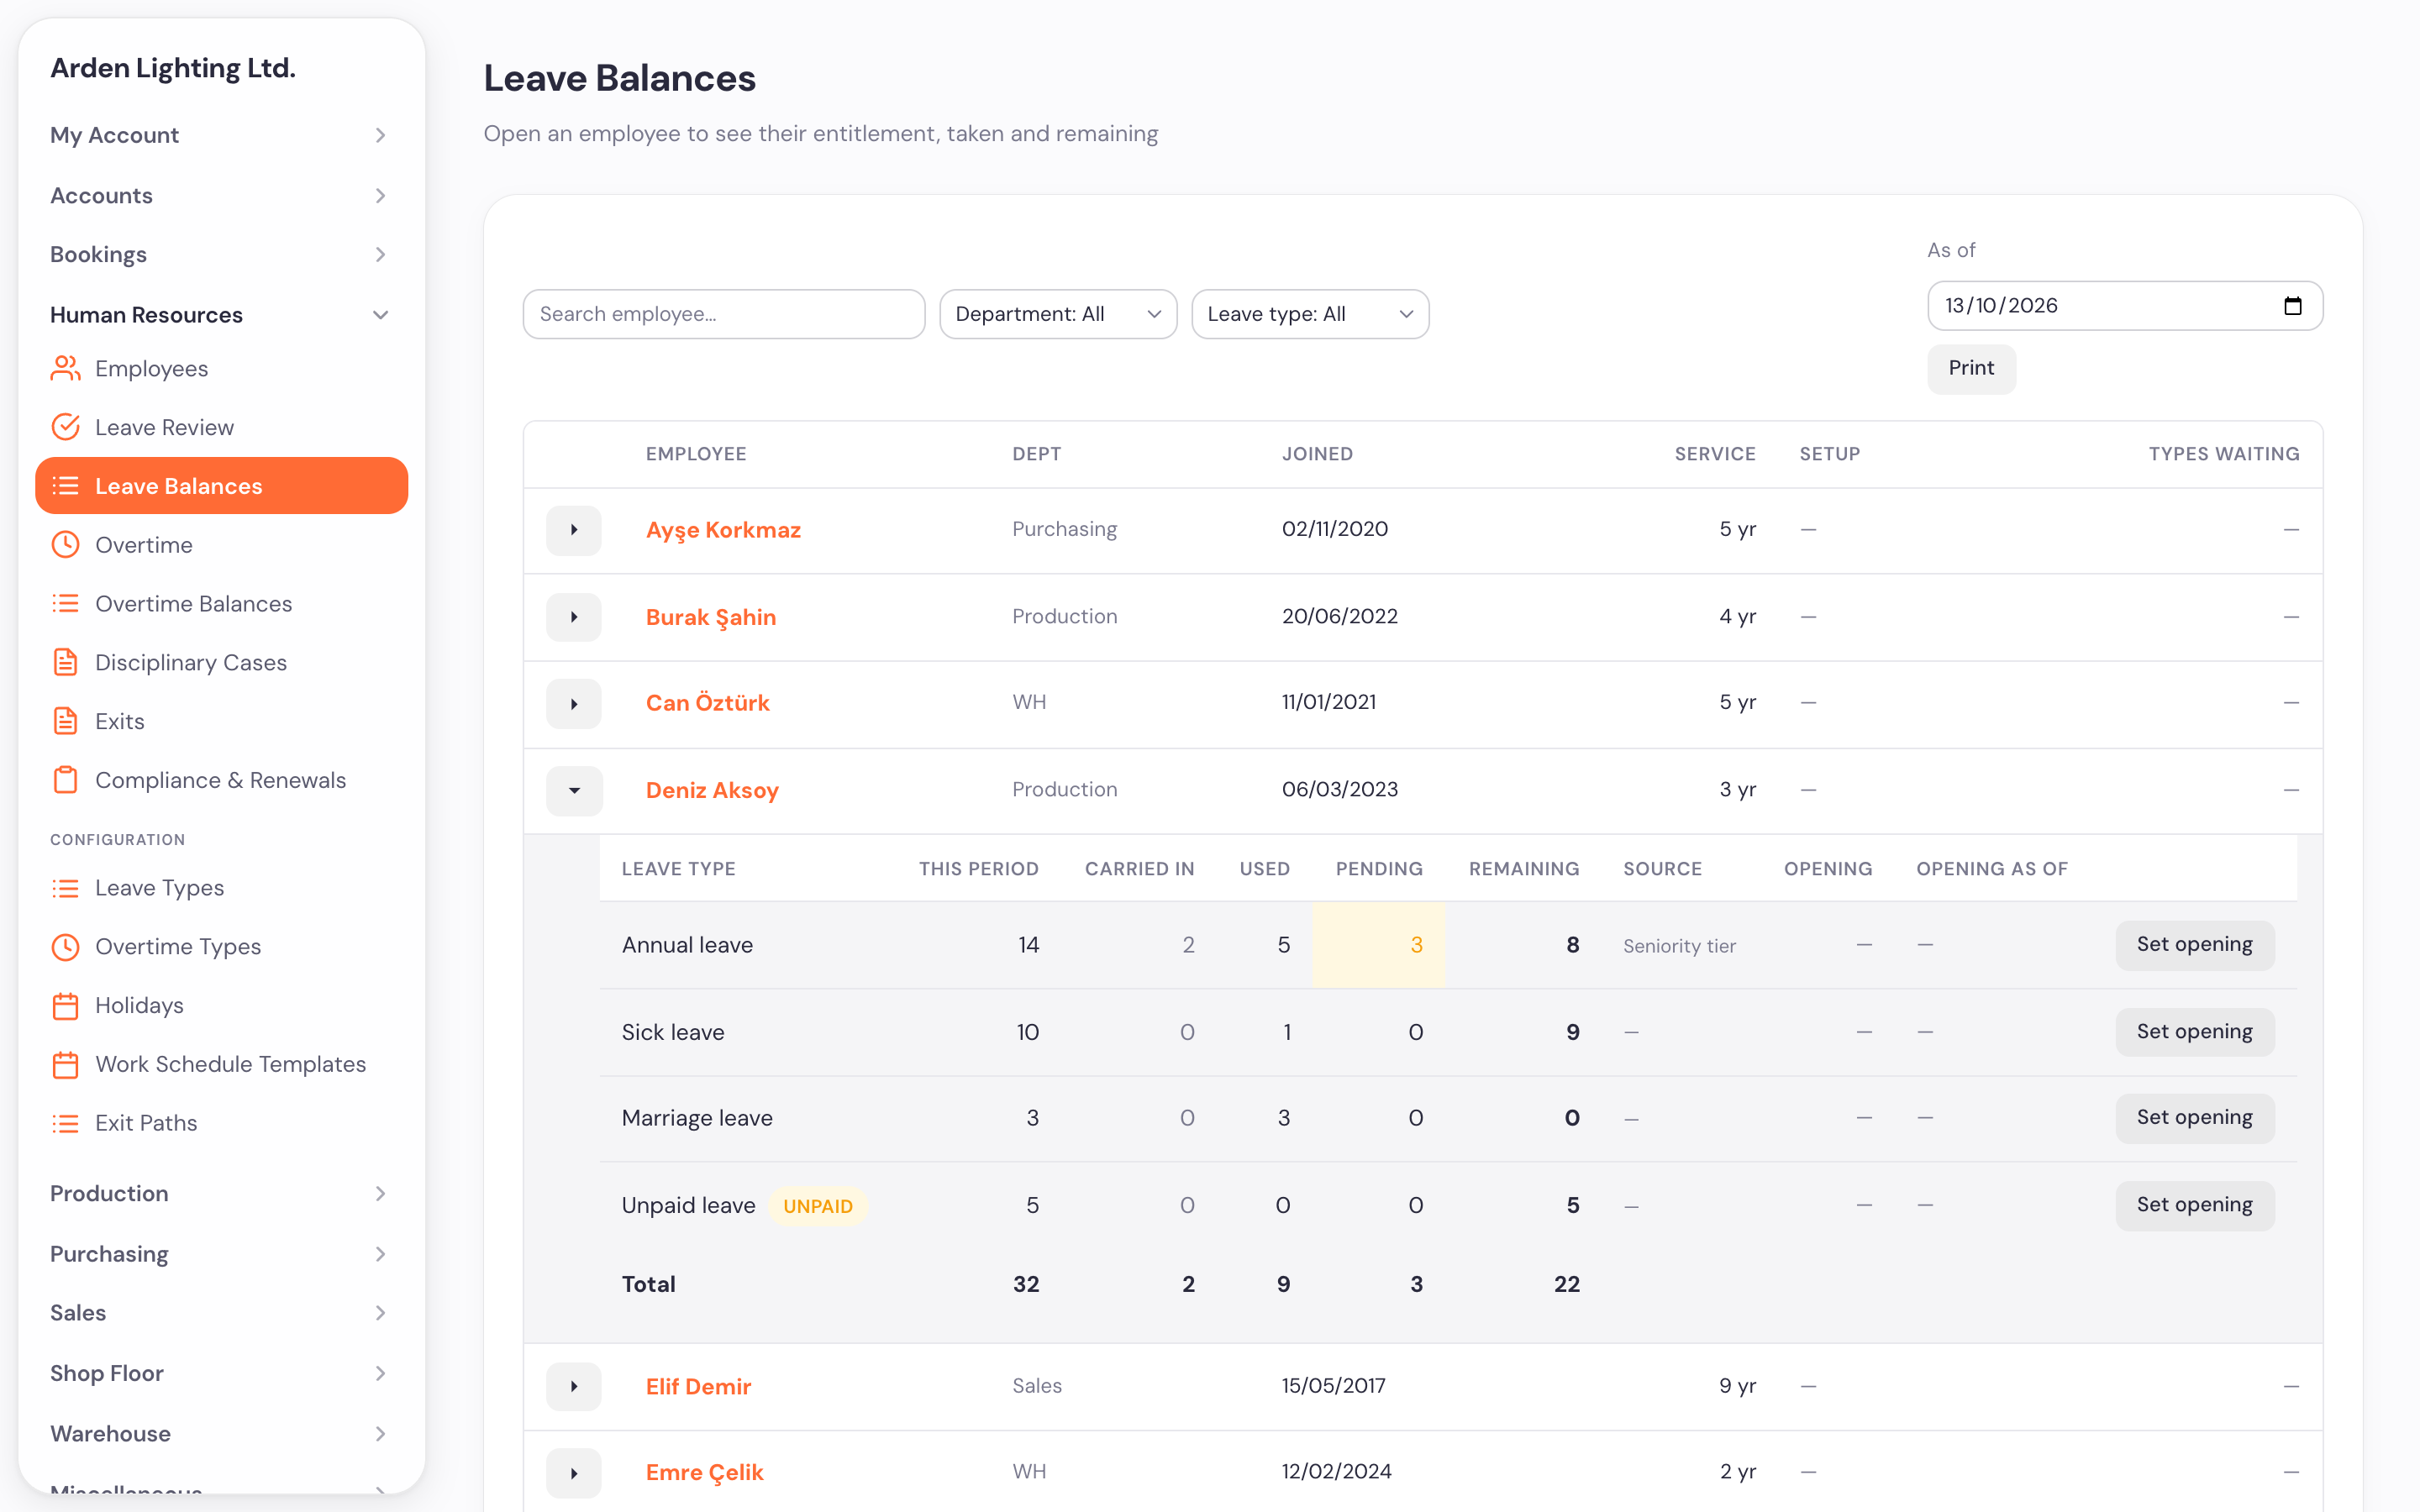
Task: Open the Leave type: All dropdown
Action: tap(1310, 314)
